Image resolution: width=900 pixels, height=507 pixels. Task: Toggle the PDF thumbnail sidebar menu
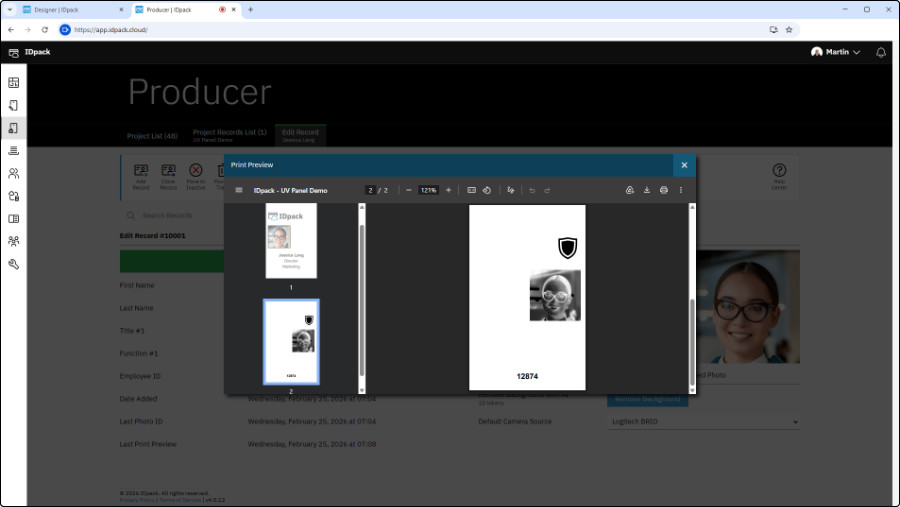(x=239, y=190)
